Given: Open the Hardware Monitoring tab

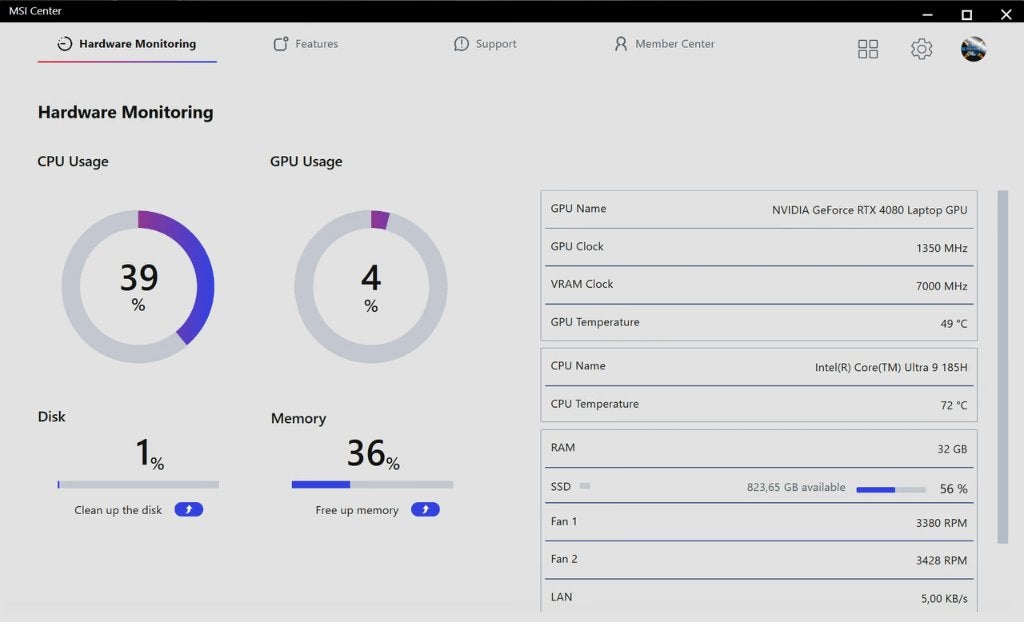Looking at the screenshot, I should coord(127,44).
